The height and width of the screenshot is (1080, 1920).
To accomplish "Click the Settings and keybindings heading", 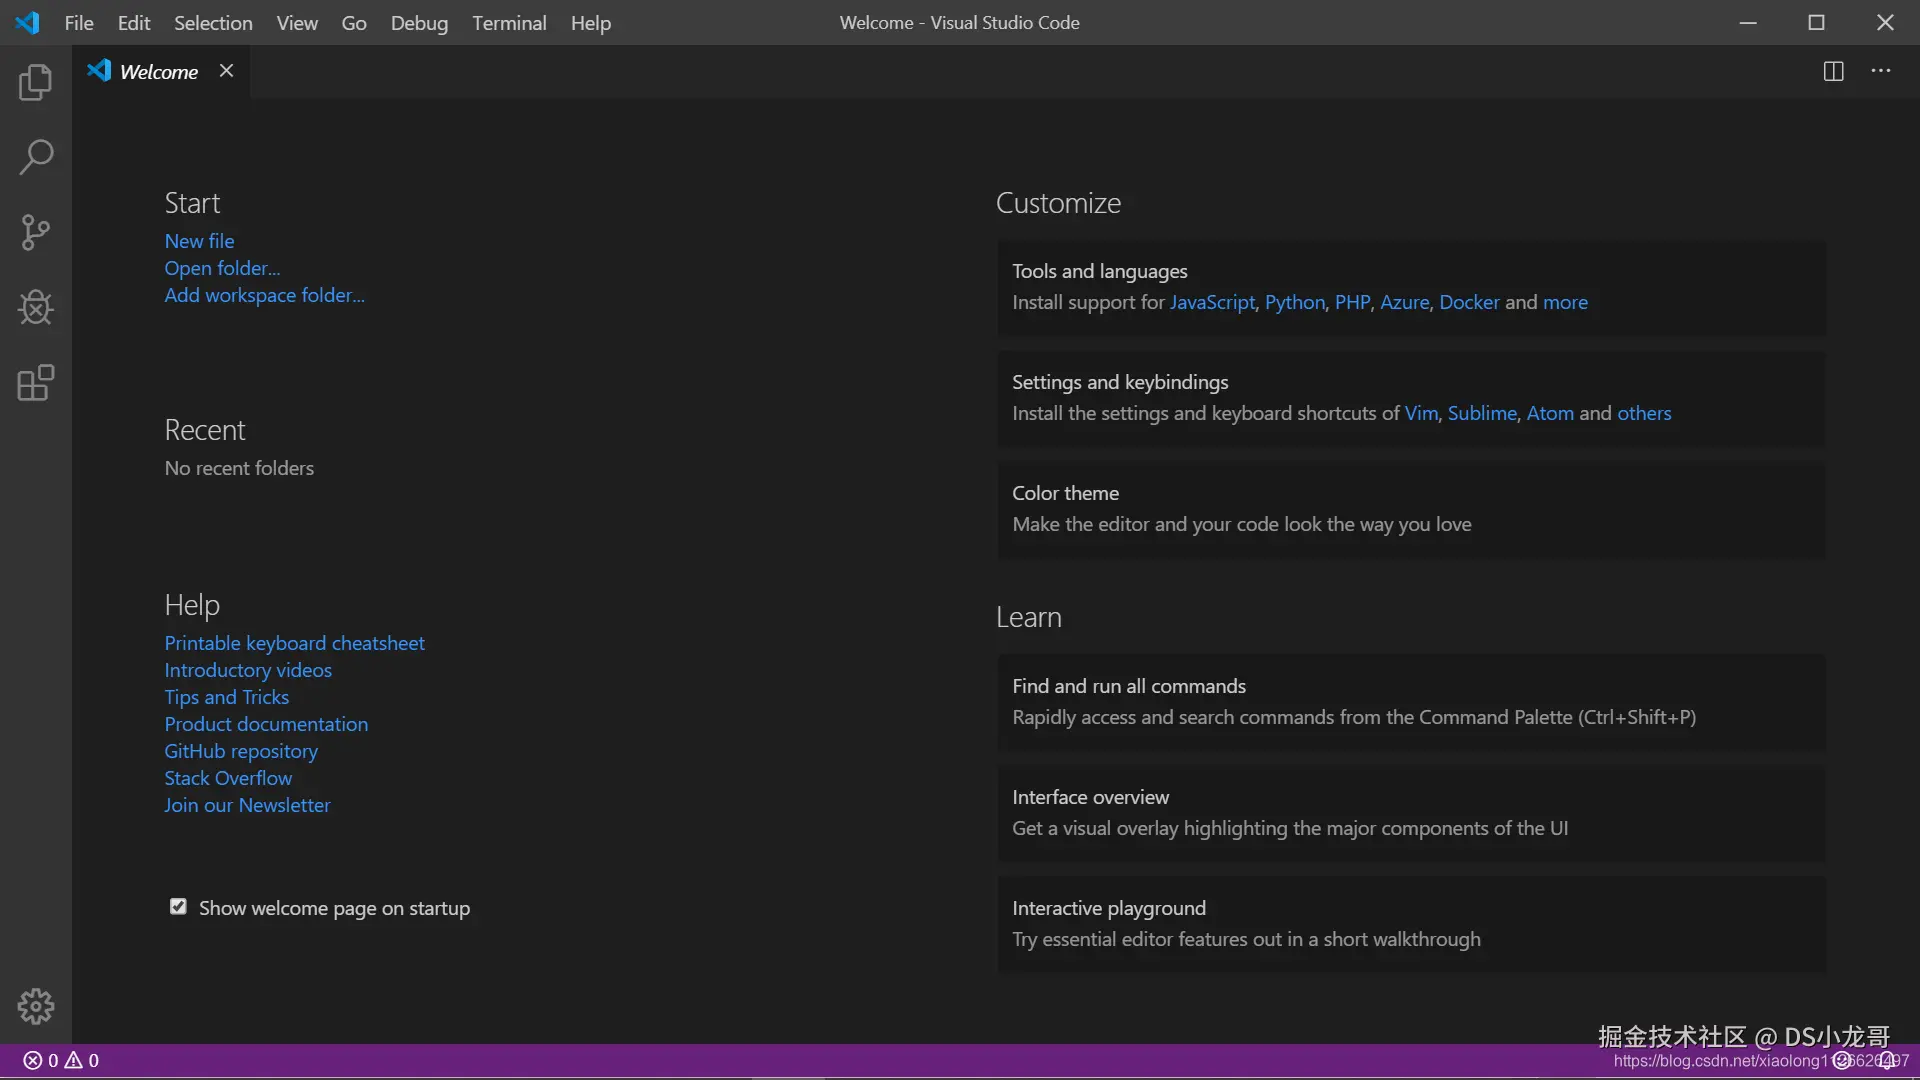I will (1120, 382).
